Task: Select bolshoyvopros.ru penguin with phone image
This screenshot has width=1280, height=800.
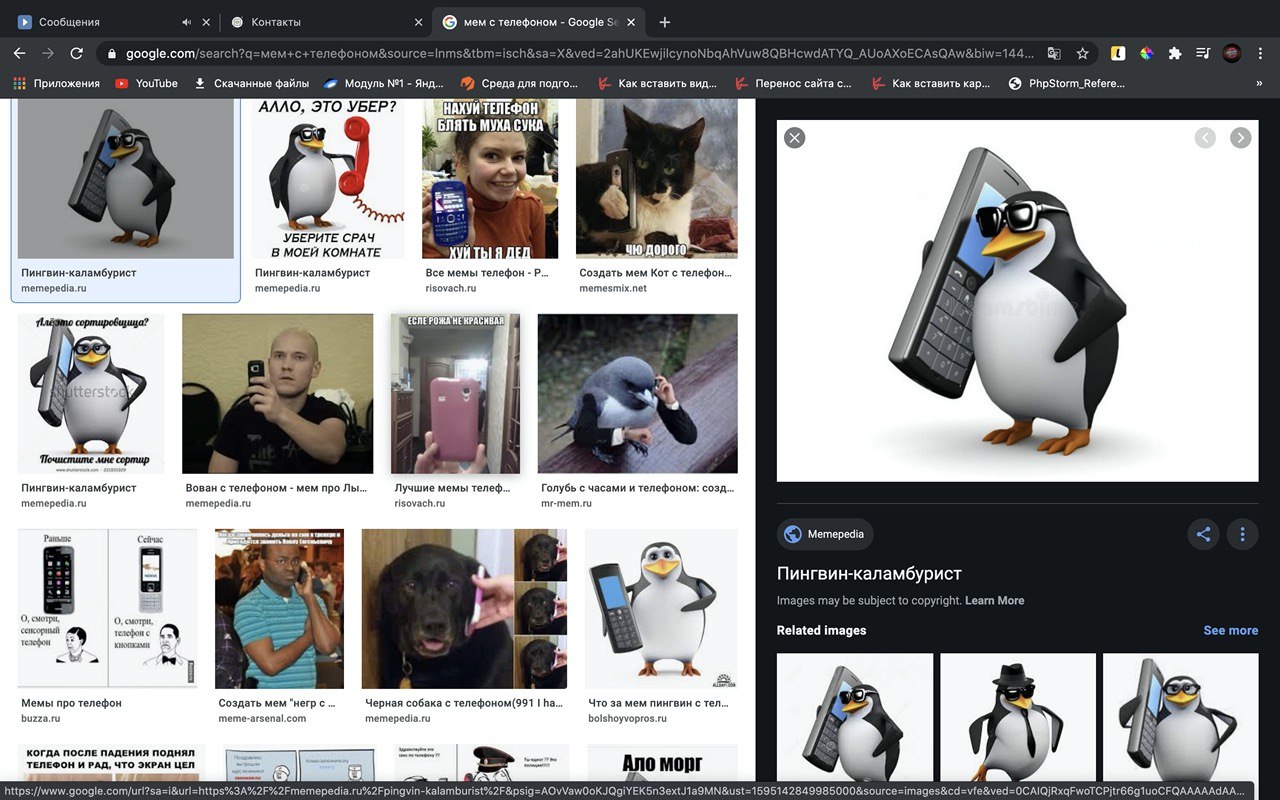Action: pos(661,608)
